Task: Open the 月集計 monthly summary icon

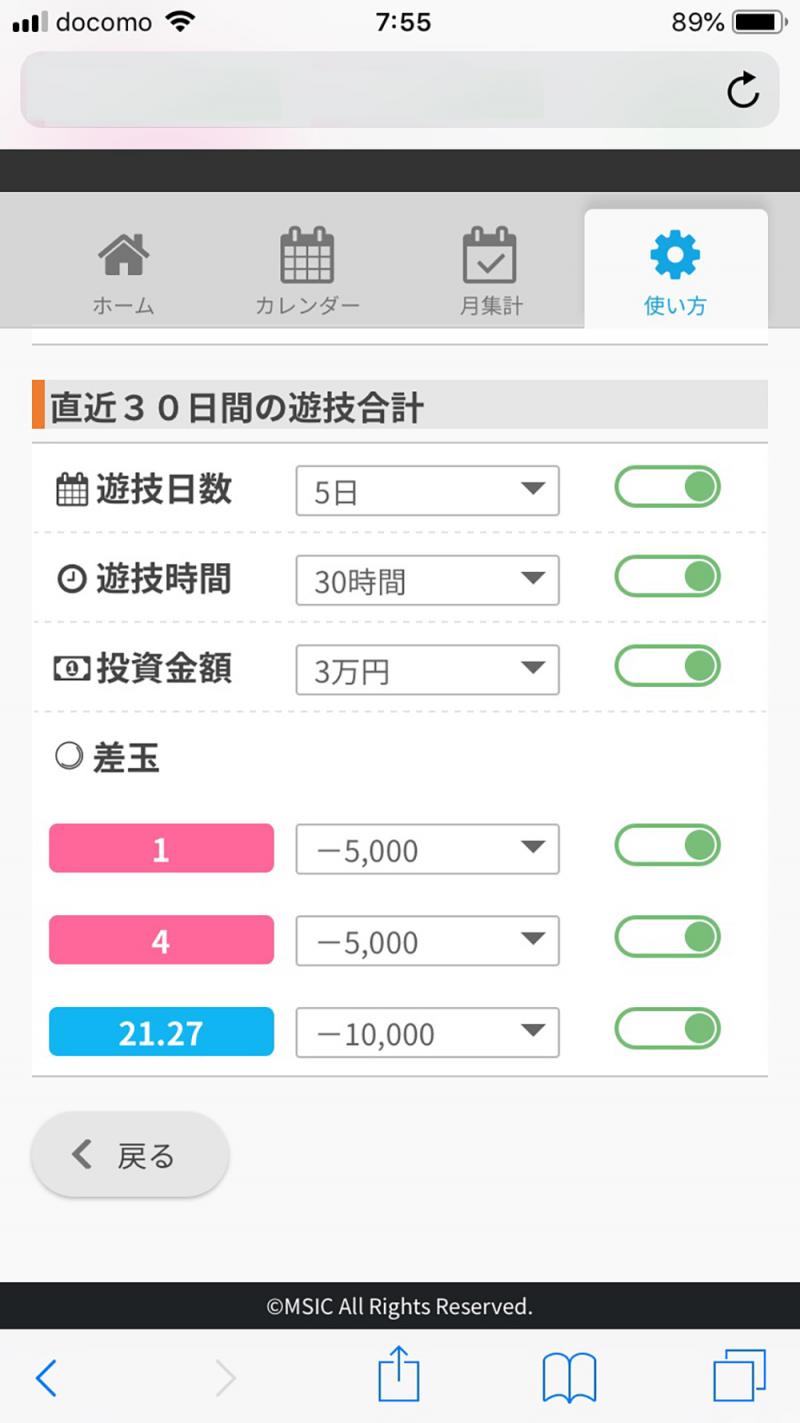Action: (490, 256)
